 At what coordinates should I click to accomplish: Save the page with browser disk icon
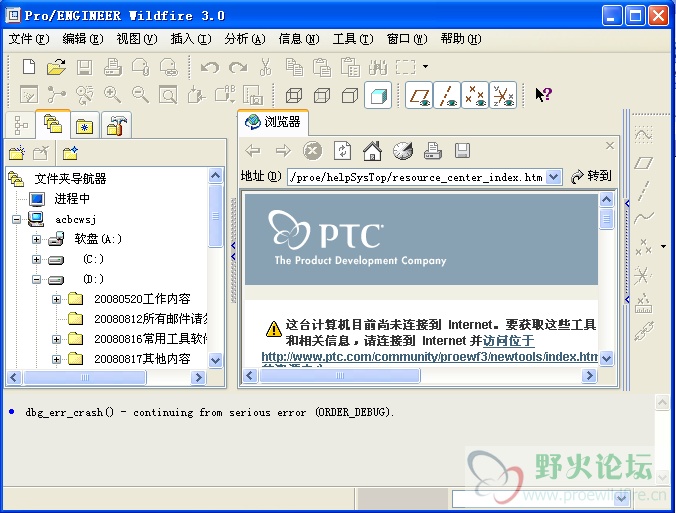click(462, 151)
